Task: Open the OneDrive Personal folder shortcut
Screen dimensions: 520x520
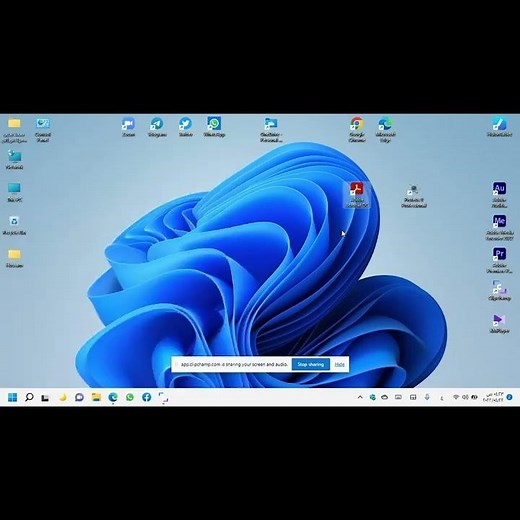Action: 271,129
